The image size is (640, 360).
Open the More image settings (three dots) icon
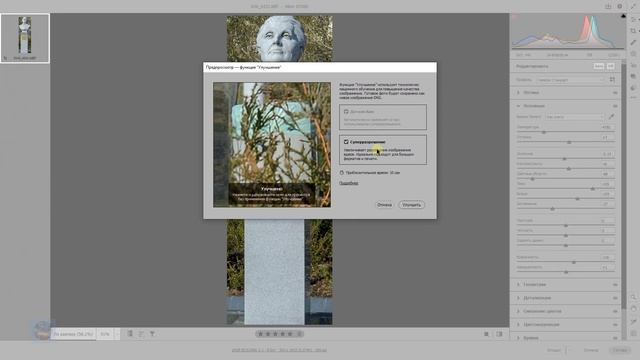tap(633, 98)
